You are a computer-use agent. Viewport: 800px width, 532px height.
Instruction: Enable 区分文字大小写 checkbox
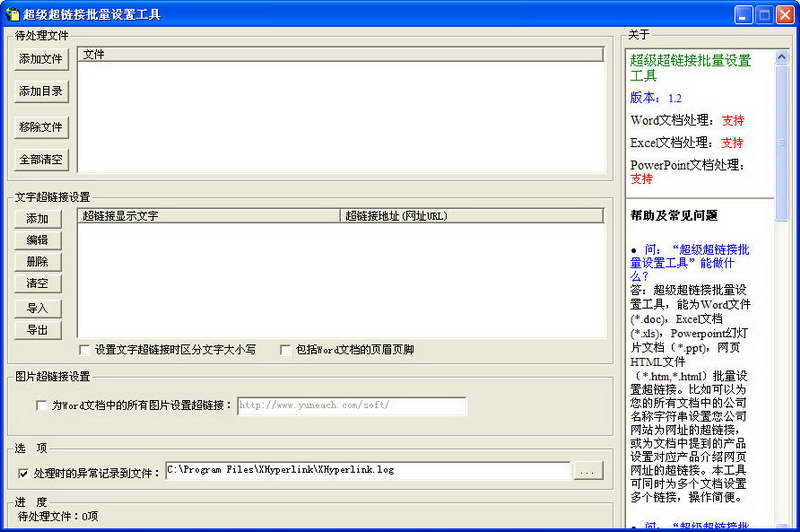85,350
